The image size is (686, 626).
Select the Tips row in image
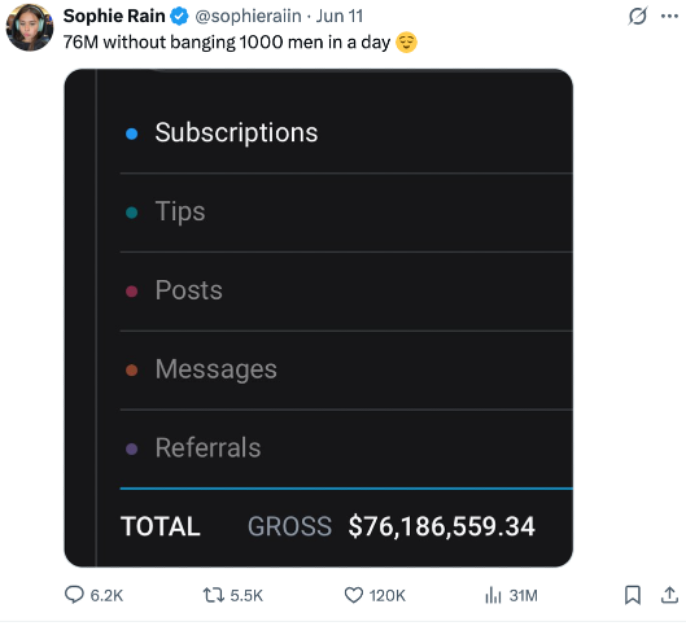pos(346,213)
